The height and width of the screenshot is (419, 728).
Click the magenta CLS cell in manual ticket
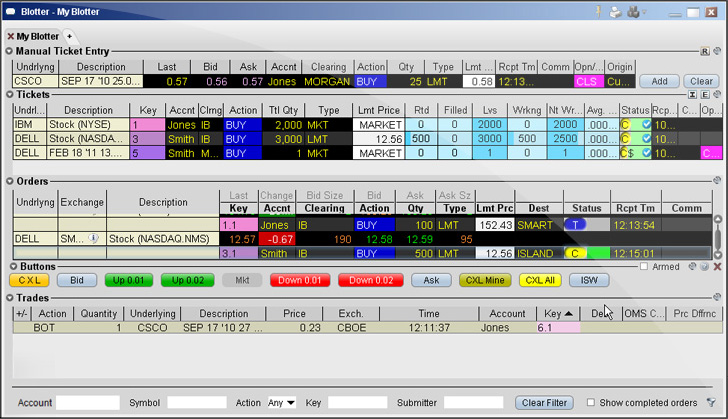(x=589, y=81)
